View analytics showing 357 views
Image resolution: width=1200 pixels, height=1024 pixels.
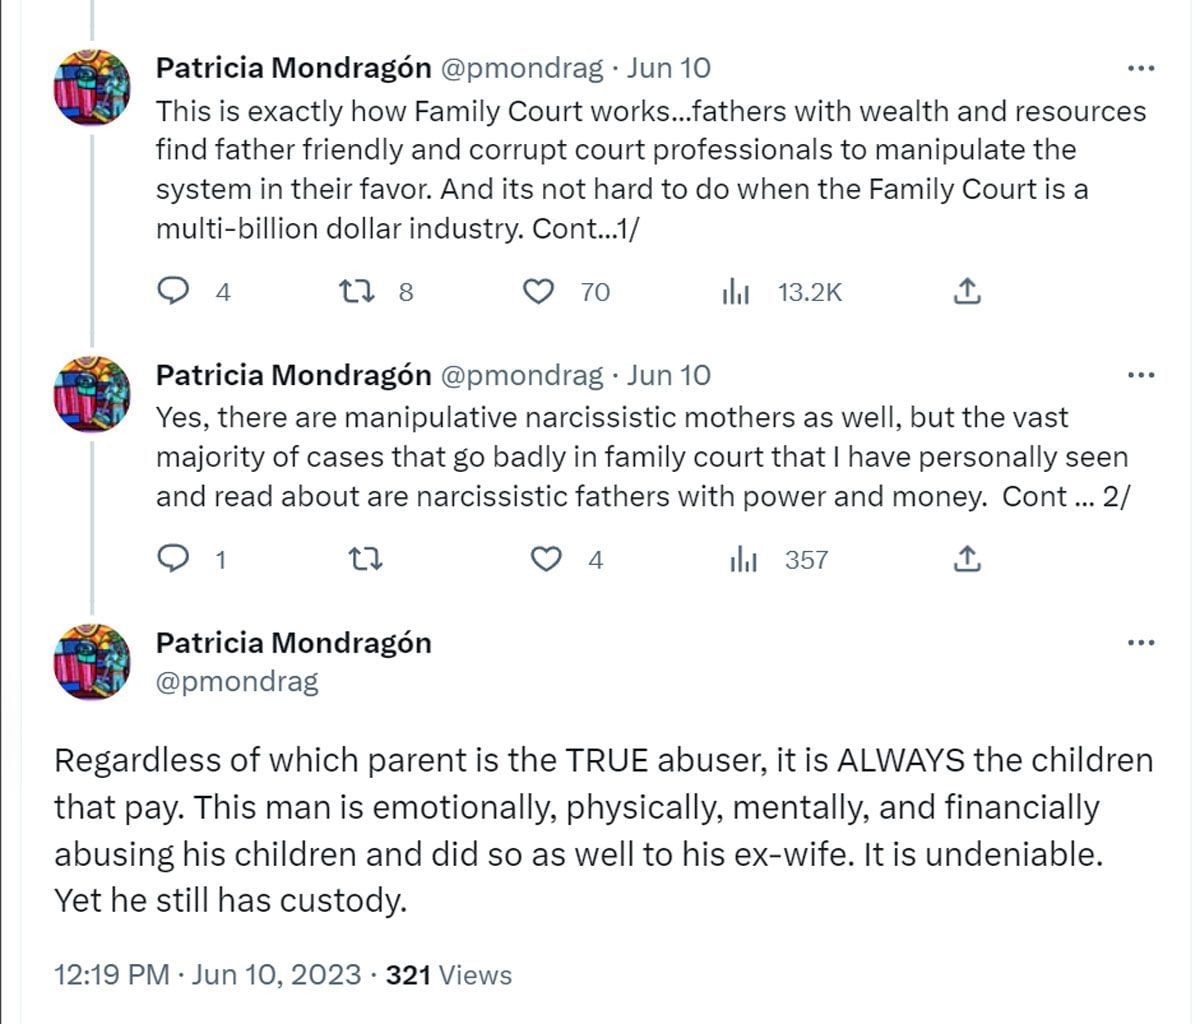coord(744,560)
